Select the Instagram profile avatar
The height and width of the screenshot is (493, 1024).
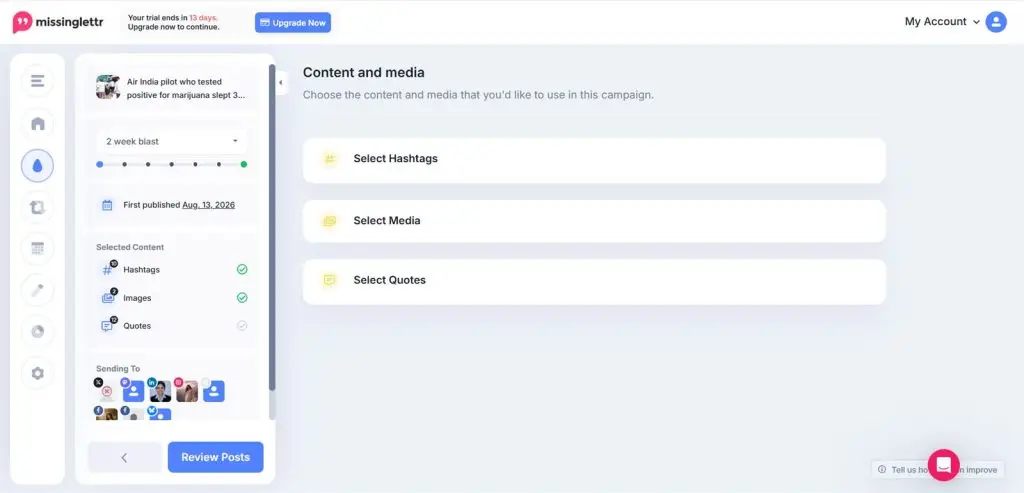click(186, 390)
